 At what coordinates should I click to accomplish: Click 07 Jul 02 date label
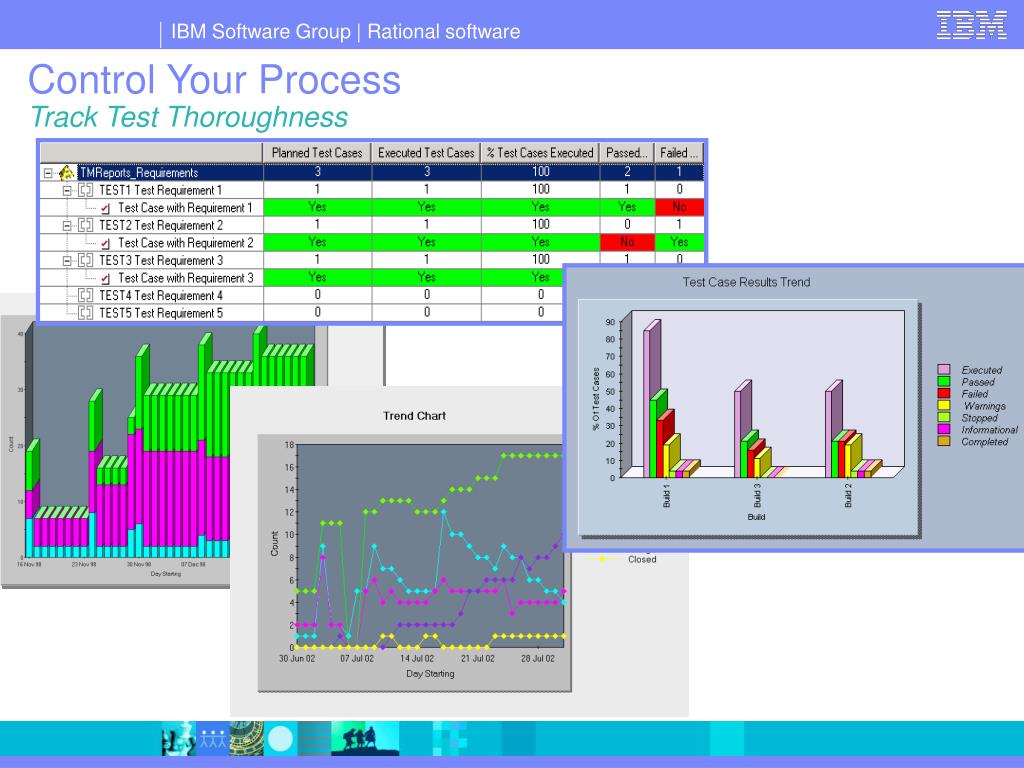[x=357, y=658]
